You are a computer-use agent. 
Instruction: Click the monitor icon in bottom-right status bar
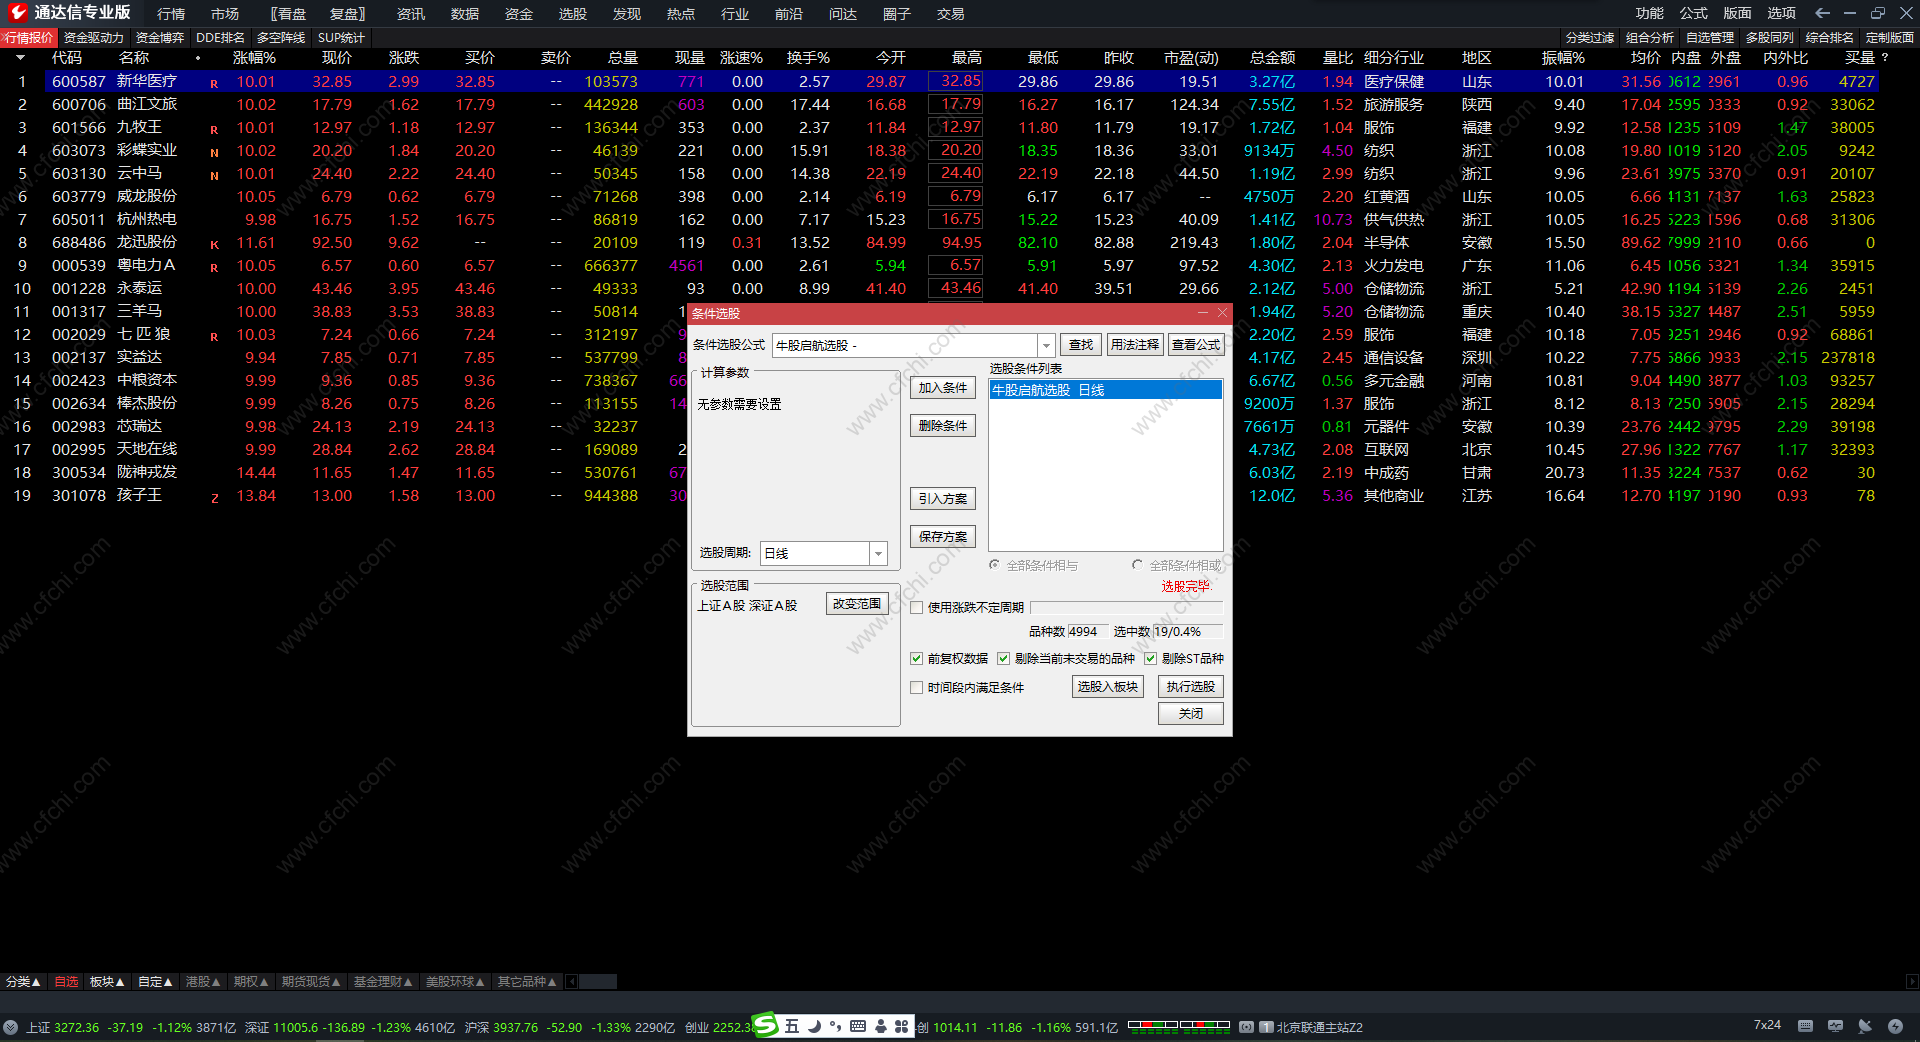[x=1835, y=1026]
